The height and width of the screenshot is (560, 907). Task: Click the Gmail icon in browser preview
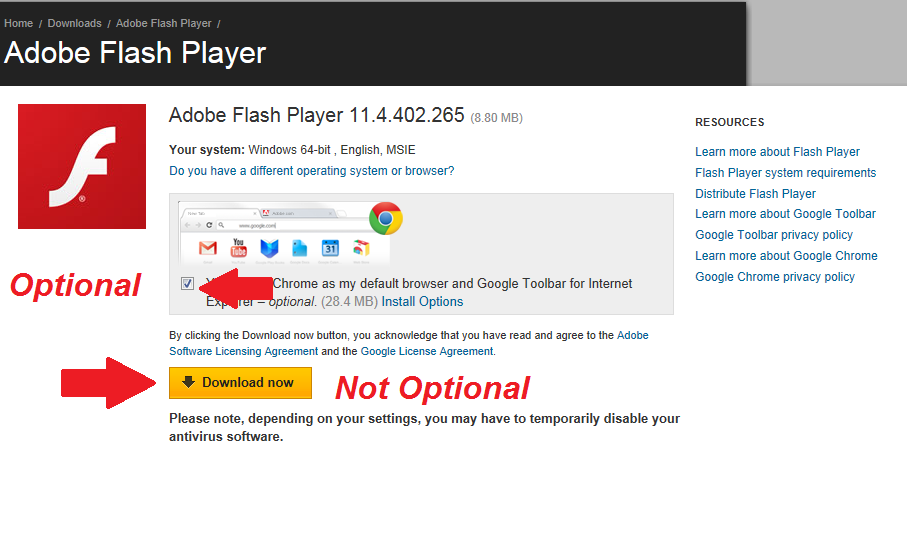[x=208, y=248]
